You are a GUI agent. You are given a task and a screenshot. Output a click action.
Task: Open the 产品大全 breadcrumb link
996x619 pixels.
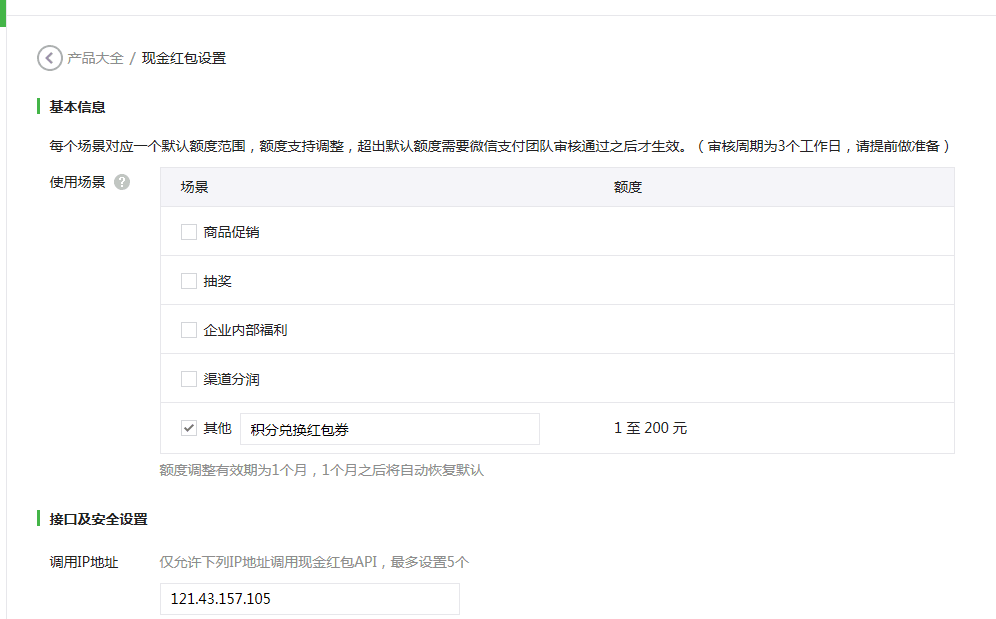point(95,58)
